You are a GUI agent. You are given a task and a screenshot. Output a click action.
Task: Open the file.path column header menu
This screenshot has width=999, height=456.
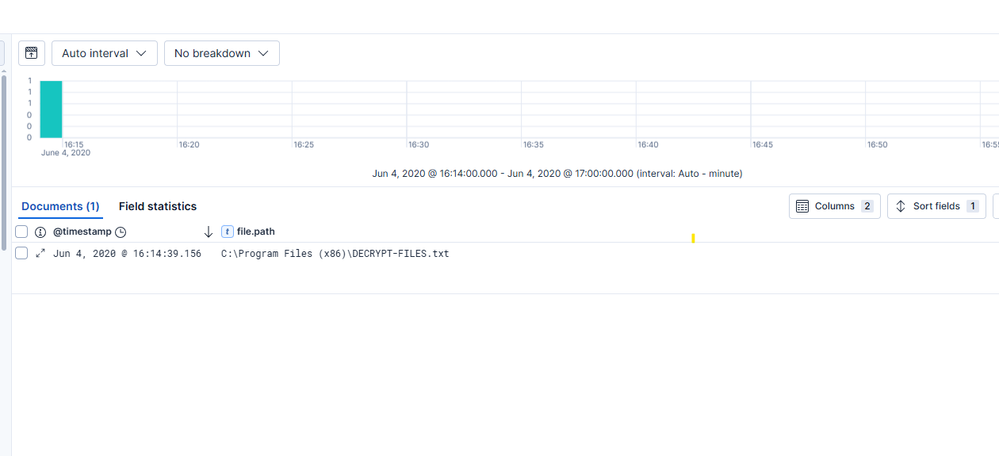click(256, 232)
